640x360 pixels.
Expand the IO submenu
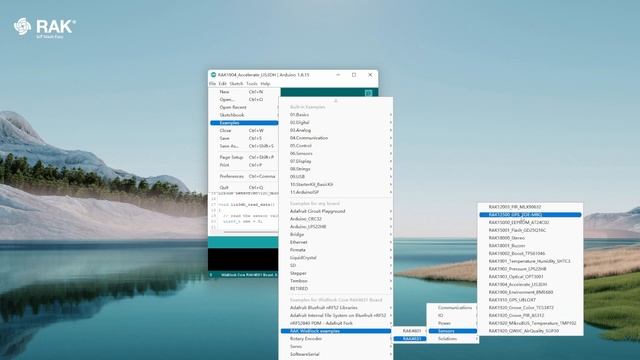click(453, 316)
